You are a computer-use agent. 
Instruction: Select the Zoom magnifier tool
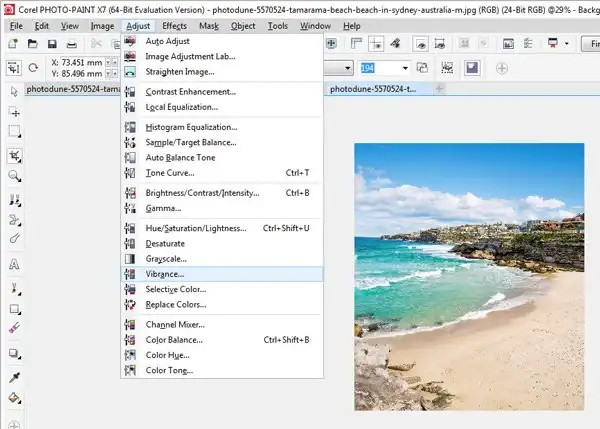click(x=15, y=176)
